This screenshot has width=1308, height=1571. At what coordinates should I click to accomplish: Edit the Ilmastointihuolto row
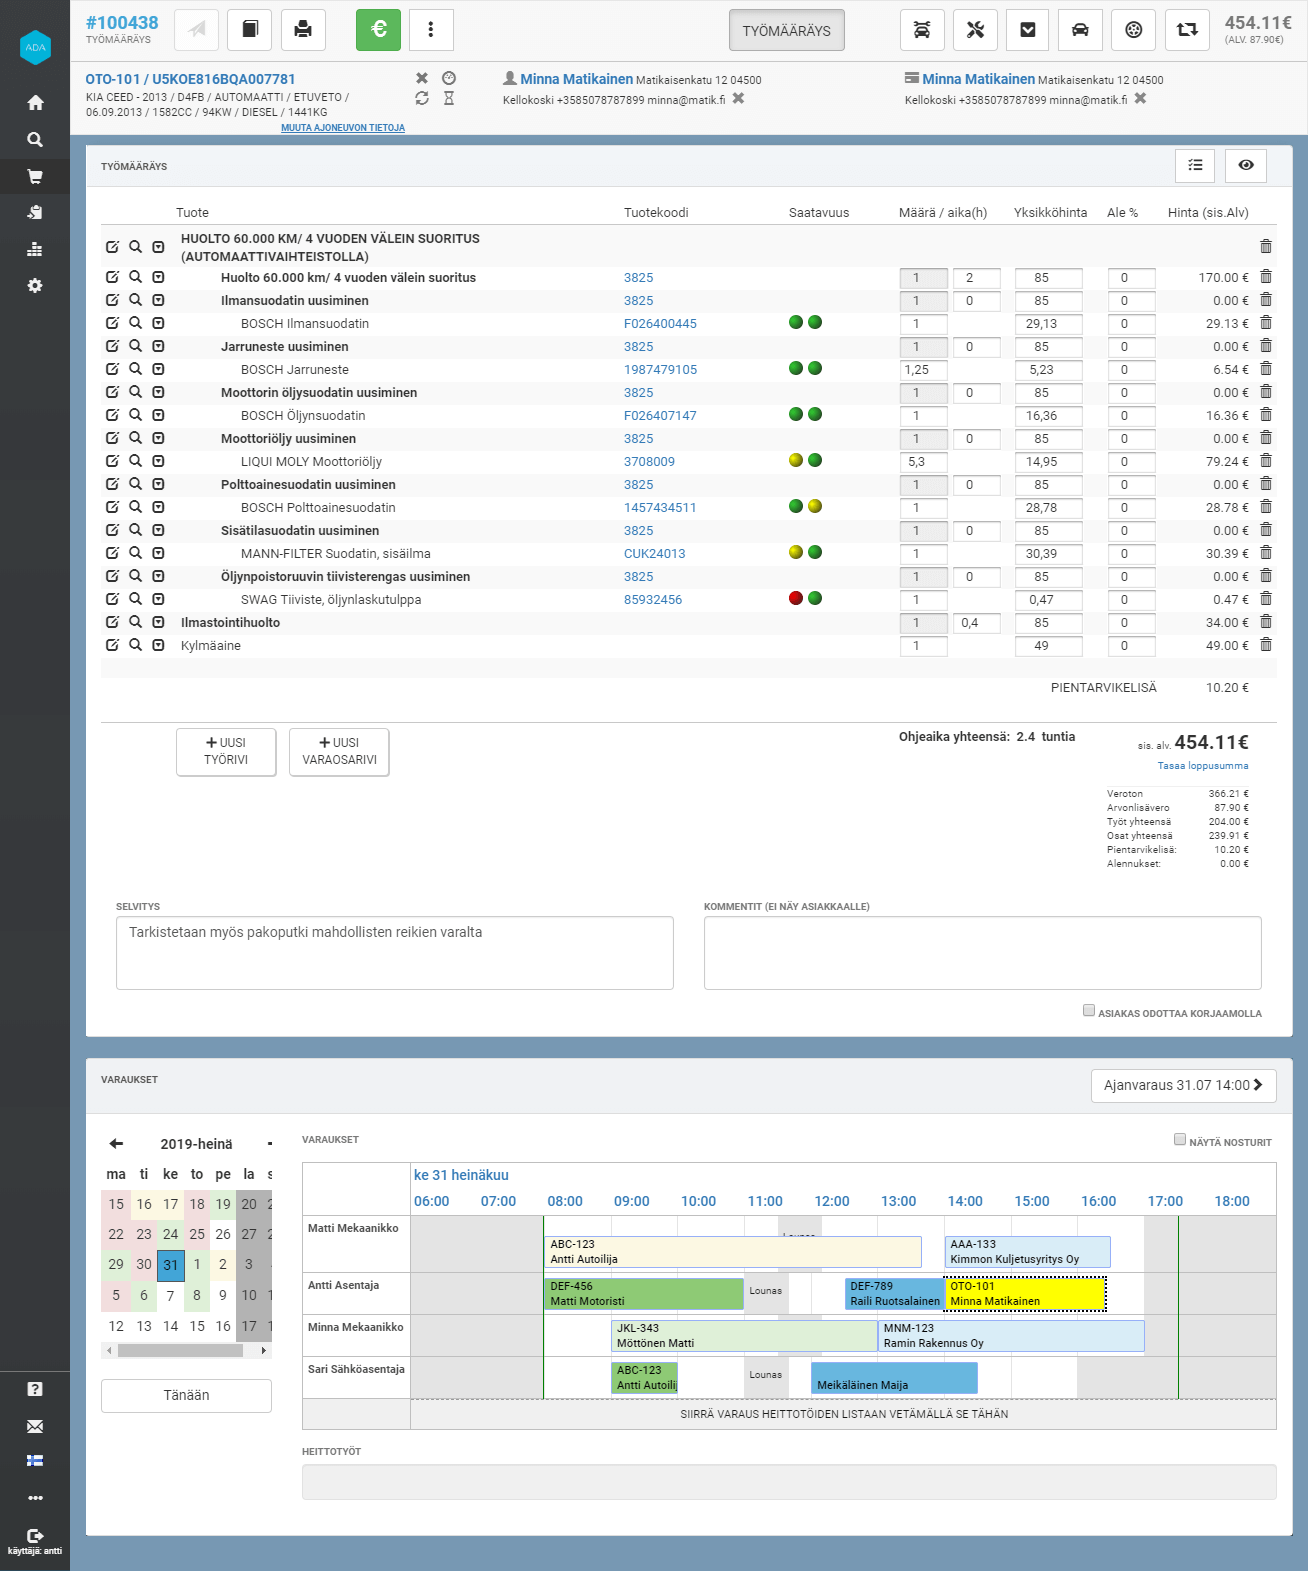112,622
